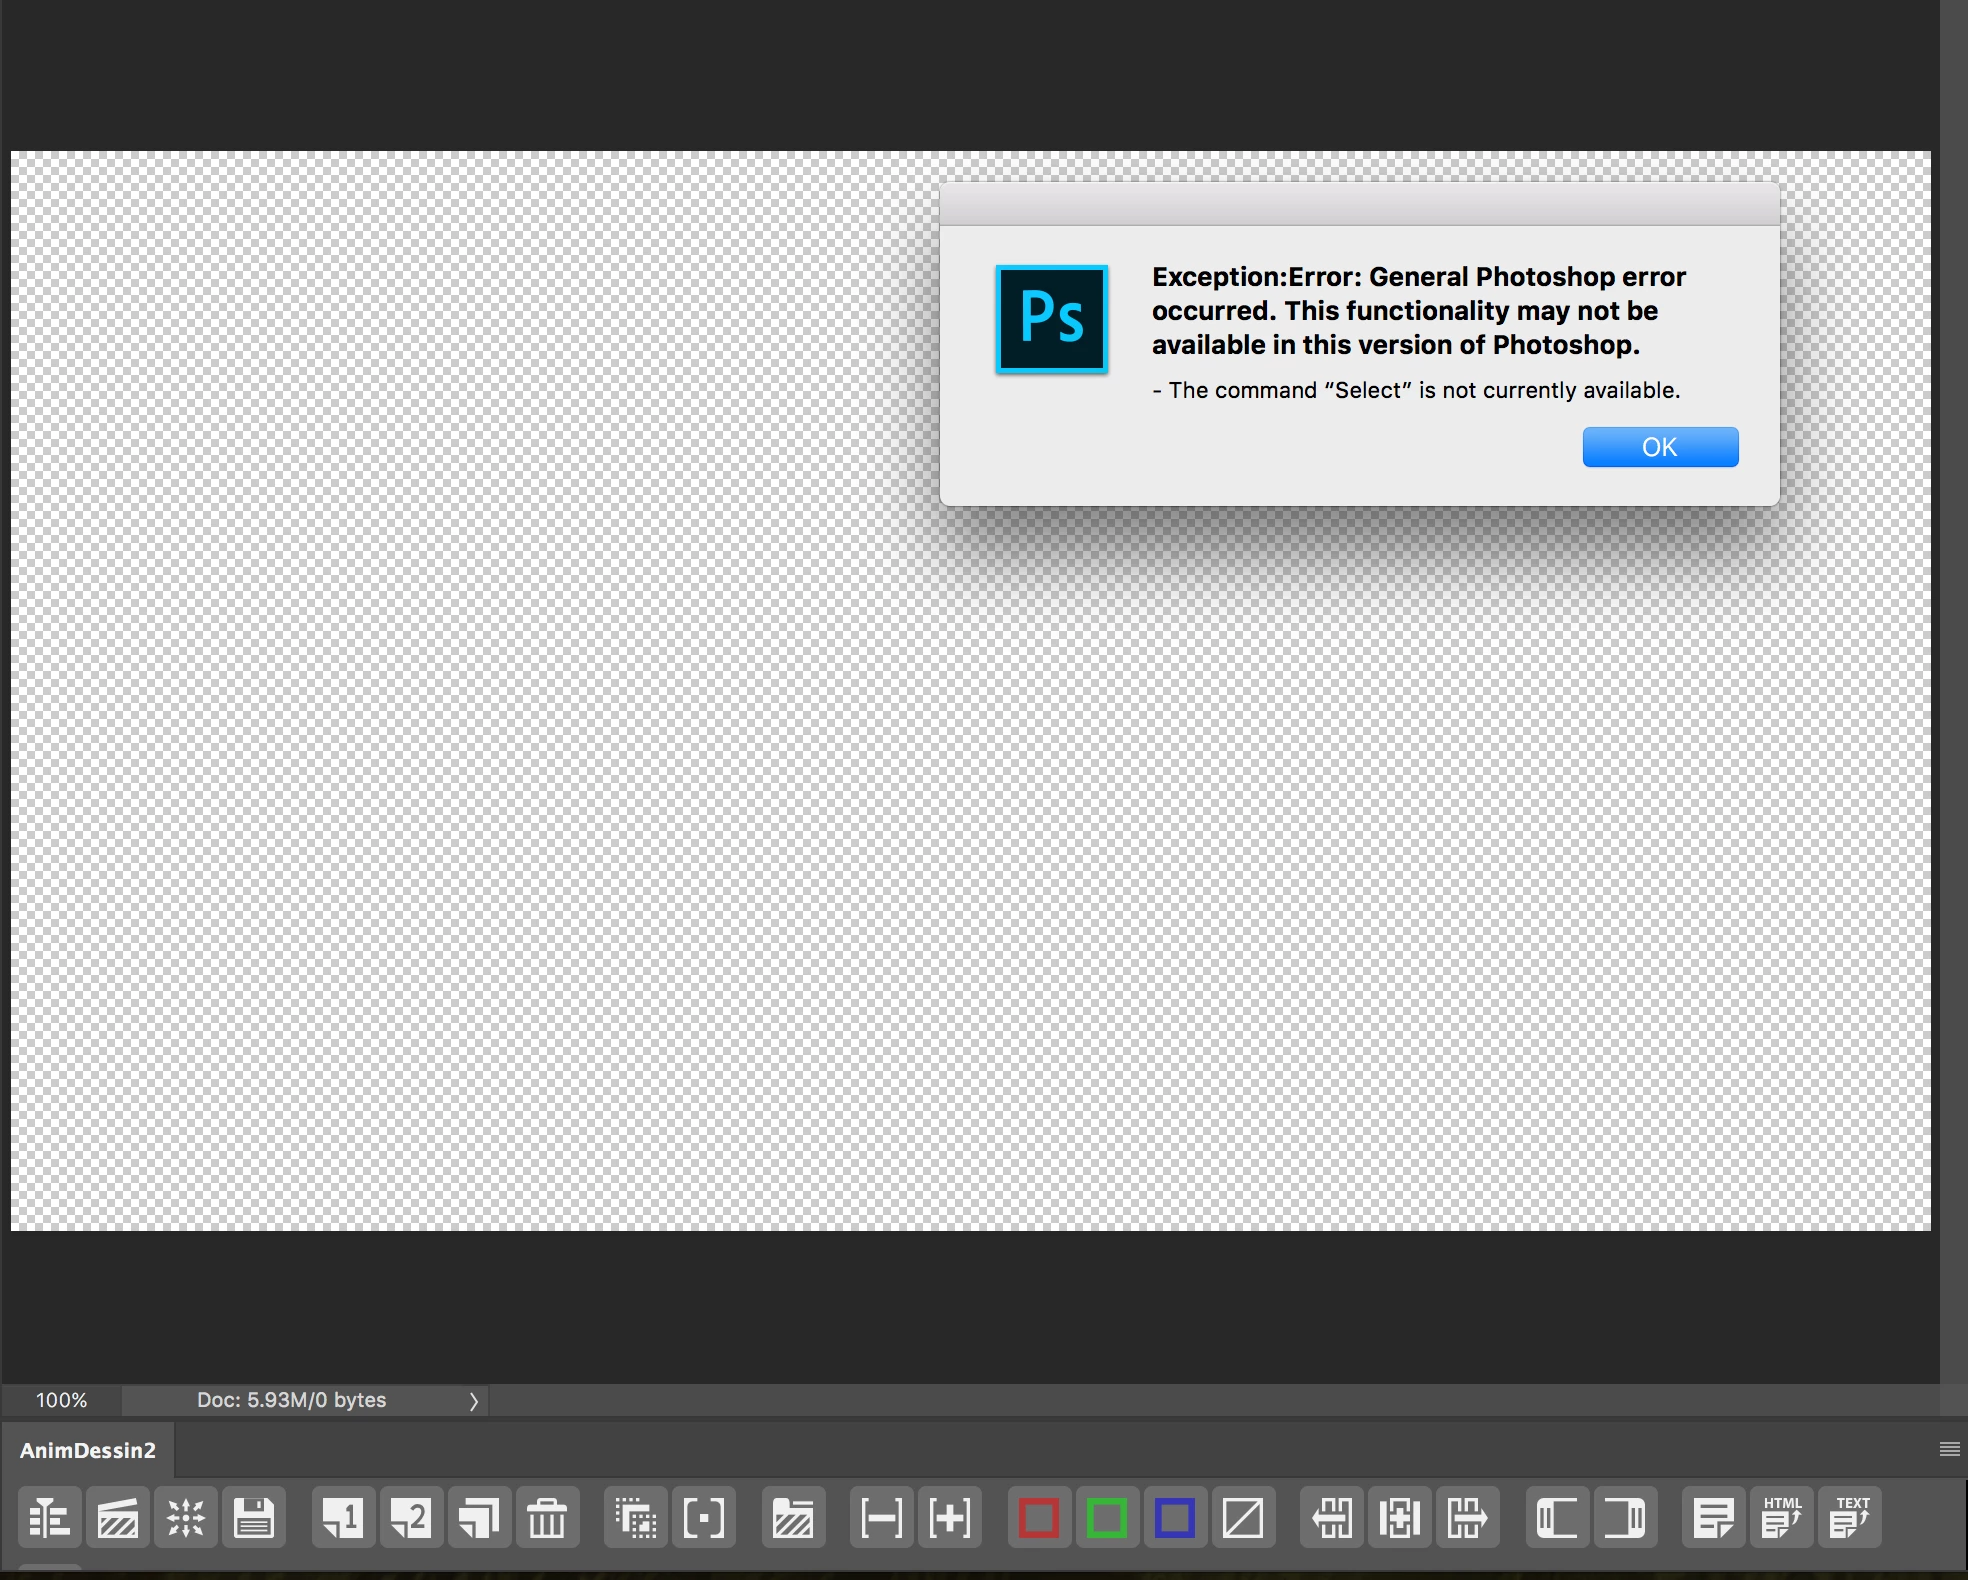Click the 100% zoom level field
Image resolution: width=1968 pixels, height=1580 pixels.
(x=62, y=1400)
